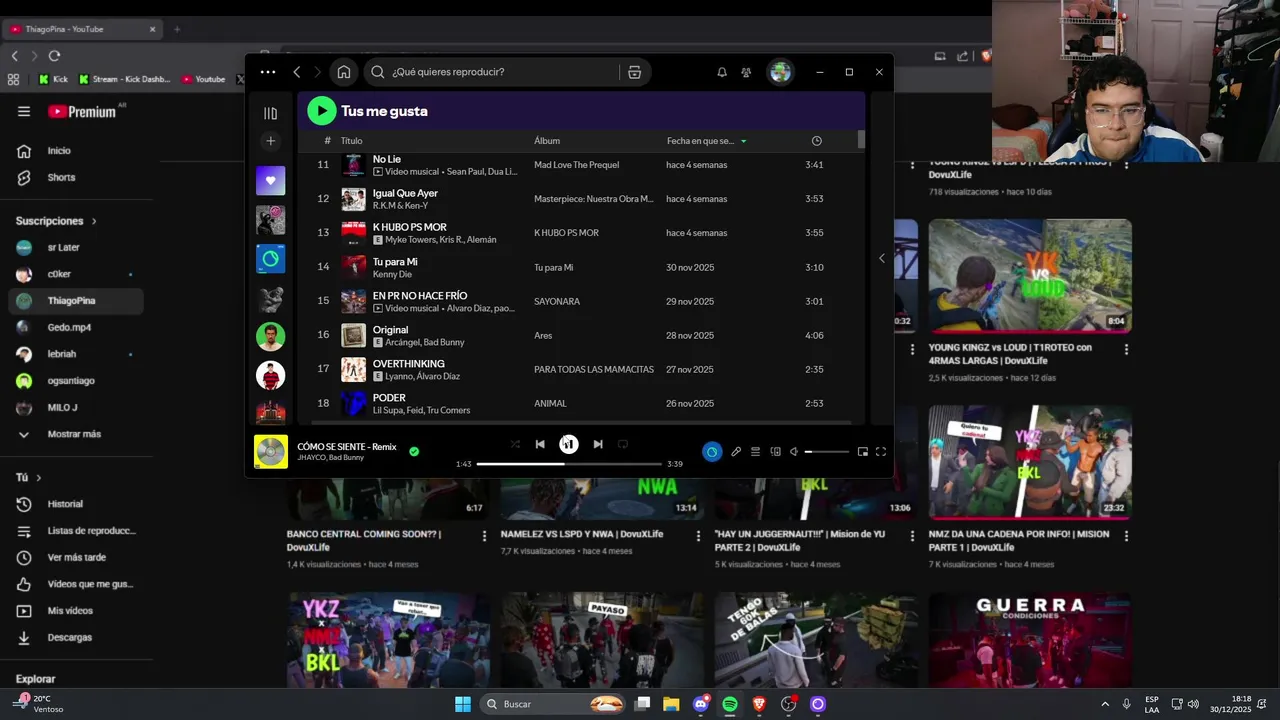Enter Spotify full screen mode
The image size is (1280, 720).
click(x=881, y=452)
